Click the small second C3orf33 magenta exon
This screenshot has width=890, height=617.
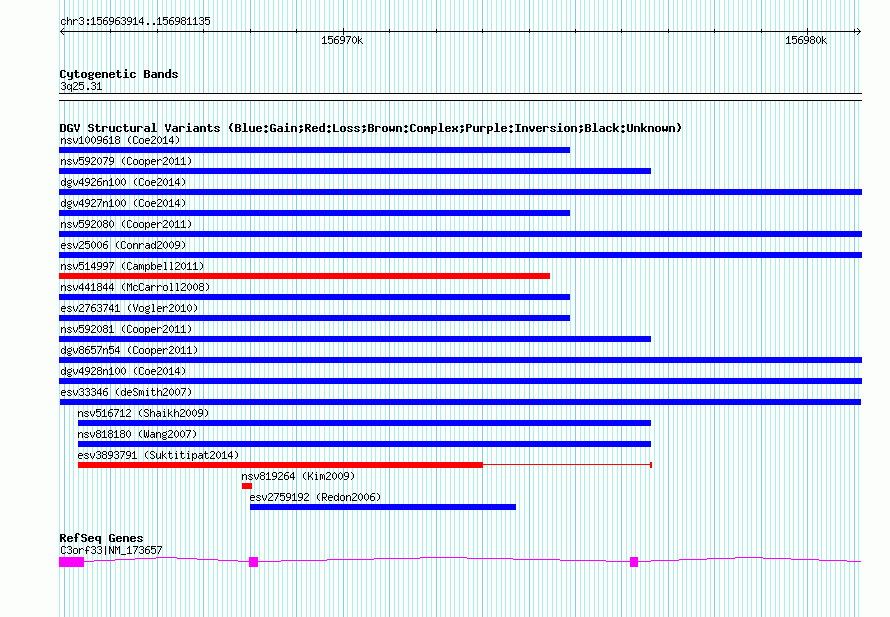tap(254, 562)
